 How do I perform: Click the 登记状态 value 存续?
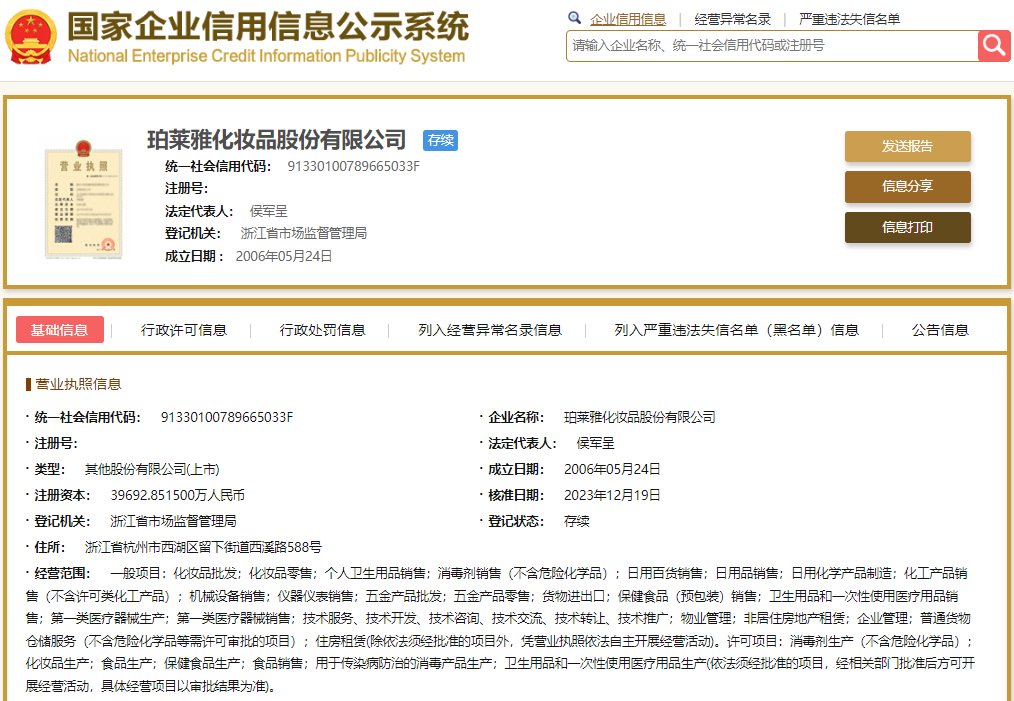[577, 521]
